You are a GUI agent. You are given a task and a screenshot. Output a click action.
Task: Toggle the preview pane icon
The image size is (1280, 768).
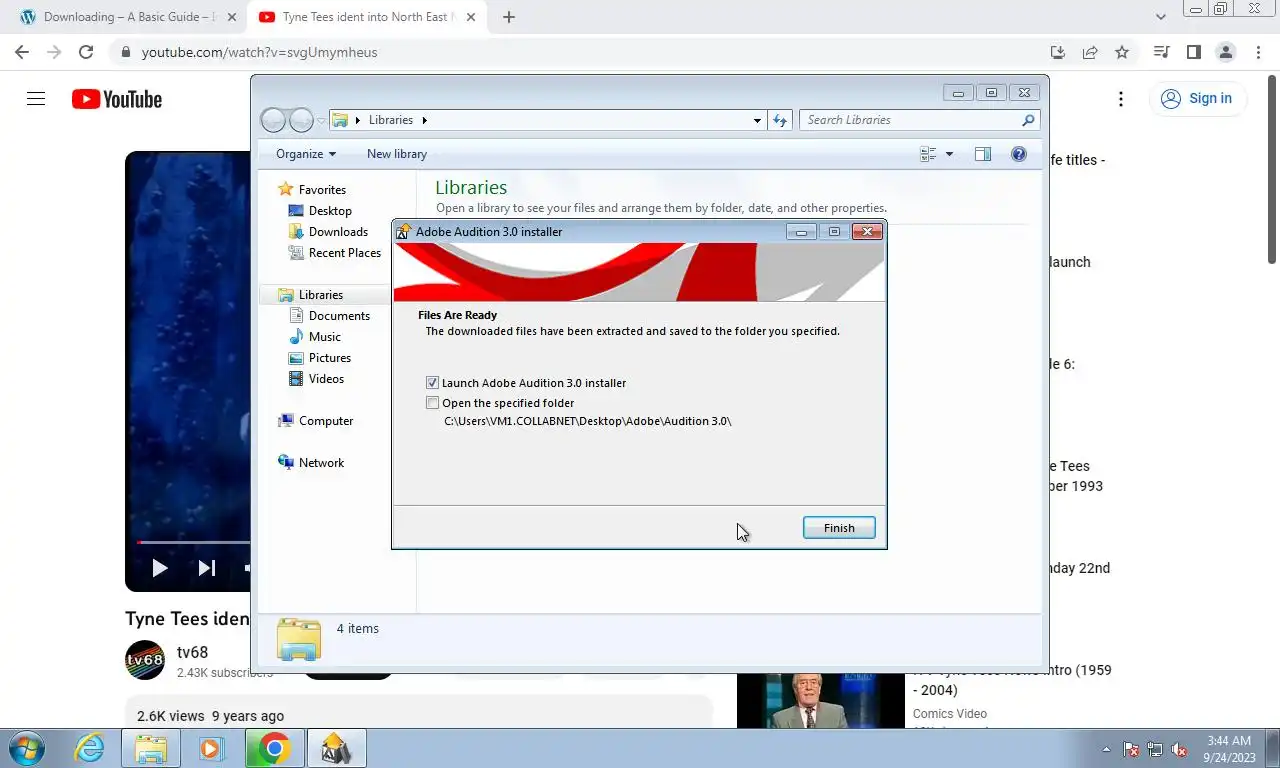(x=983, y=154)
